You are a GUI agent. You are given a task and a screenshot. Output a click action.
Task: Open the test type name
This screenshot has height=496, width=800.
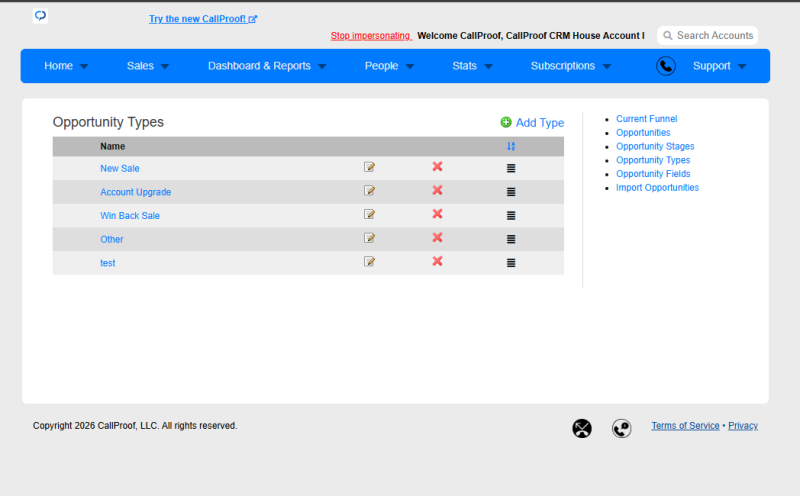click(108, 263)
